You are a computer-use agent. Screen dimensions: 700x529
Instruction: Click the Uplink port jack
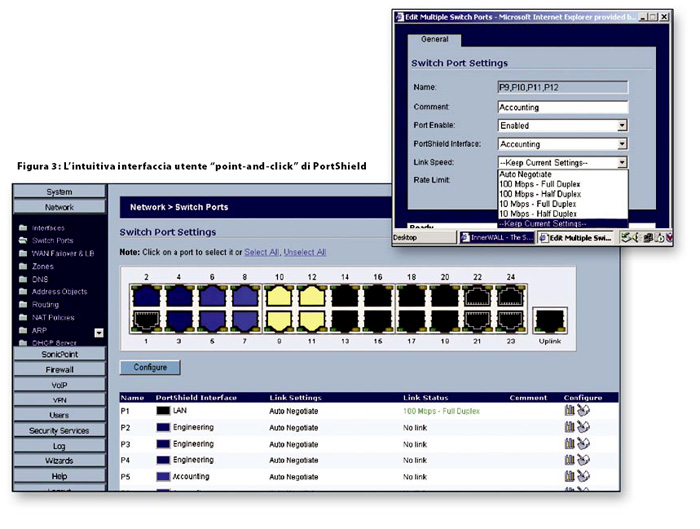(550, 321)
